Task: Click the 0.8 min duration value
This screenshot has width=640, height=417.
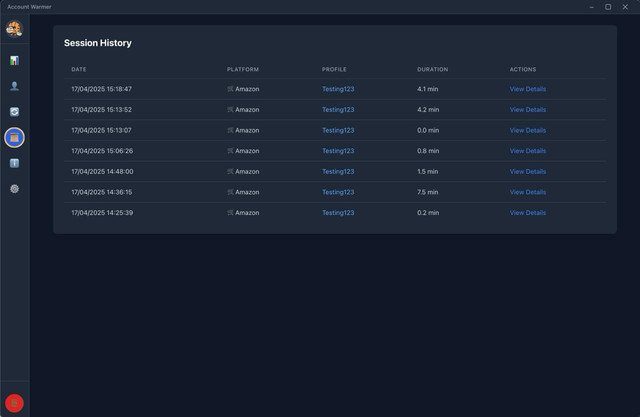Action: (428, 151)
